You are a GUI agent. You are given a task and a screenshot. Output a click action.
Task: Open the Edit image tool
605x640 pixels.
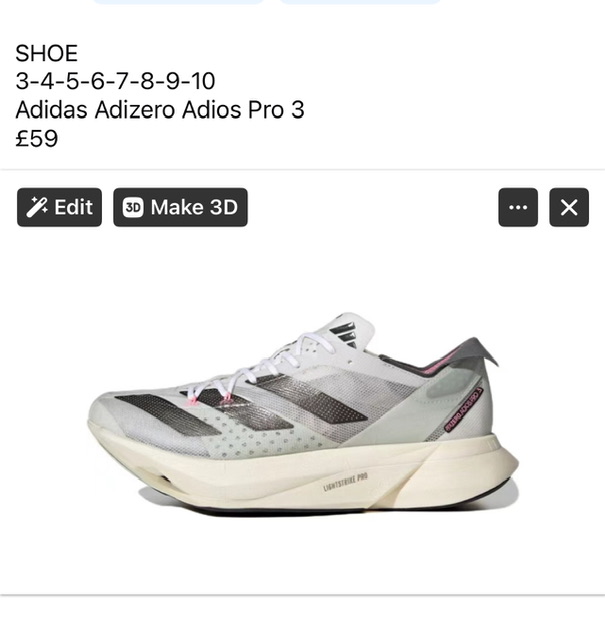pyautogui.click(x=60, y=207)
